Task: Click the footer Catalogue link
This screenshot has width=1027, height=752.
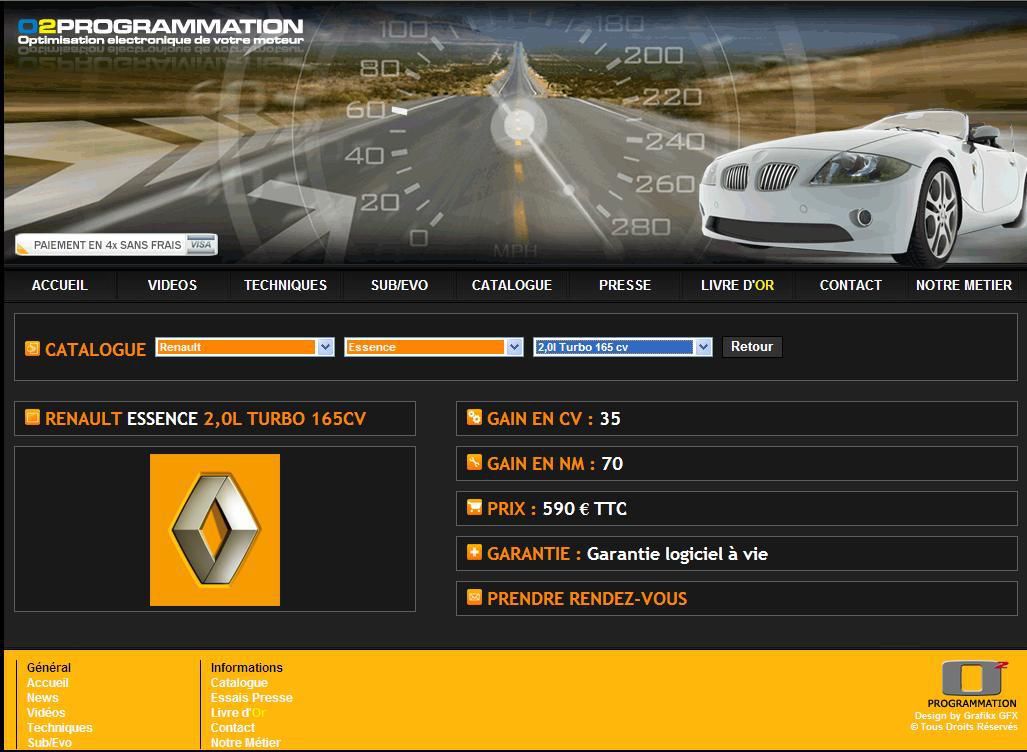Action: click(239, 683)
